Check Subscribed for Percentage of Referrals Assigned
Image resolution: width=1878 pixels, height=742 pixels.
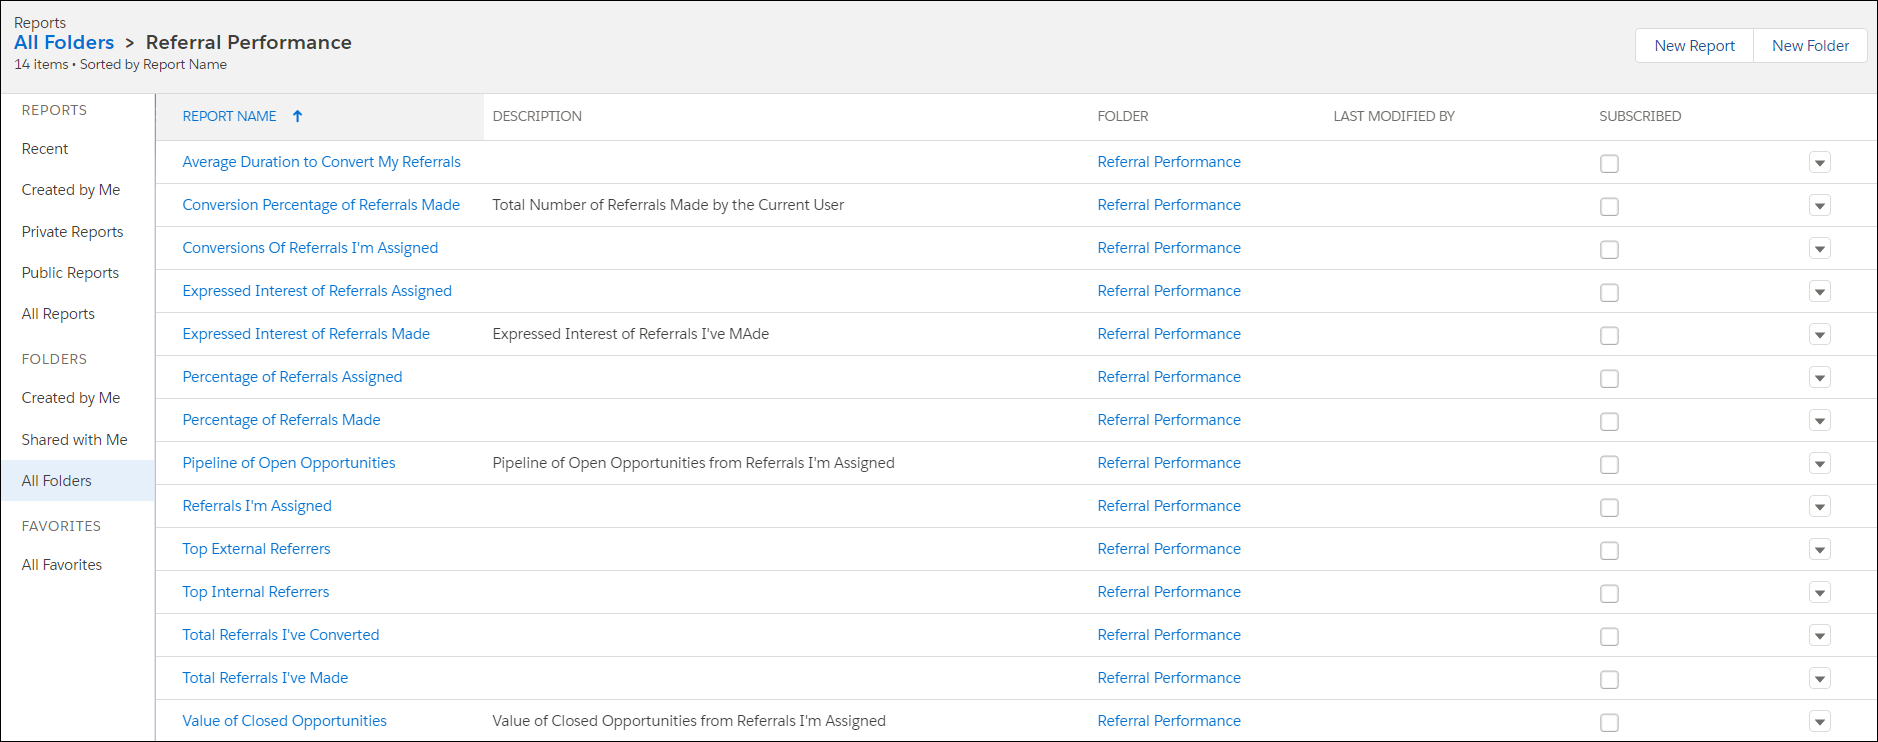coord(1609,379)
